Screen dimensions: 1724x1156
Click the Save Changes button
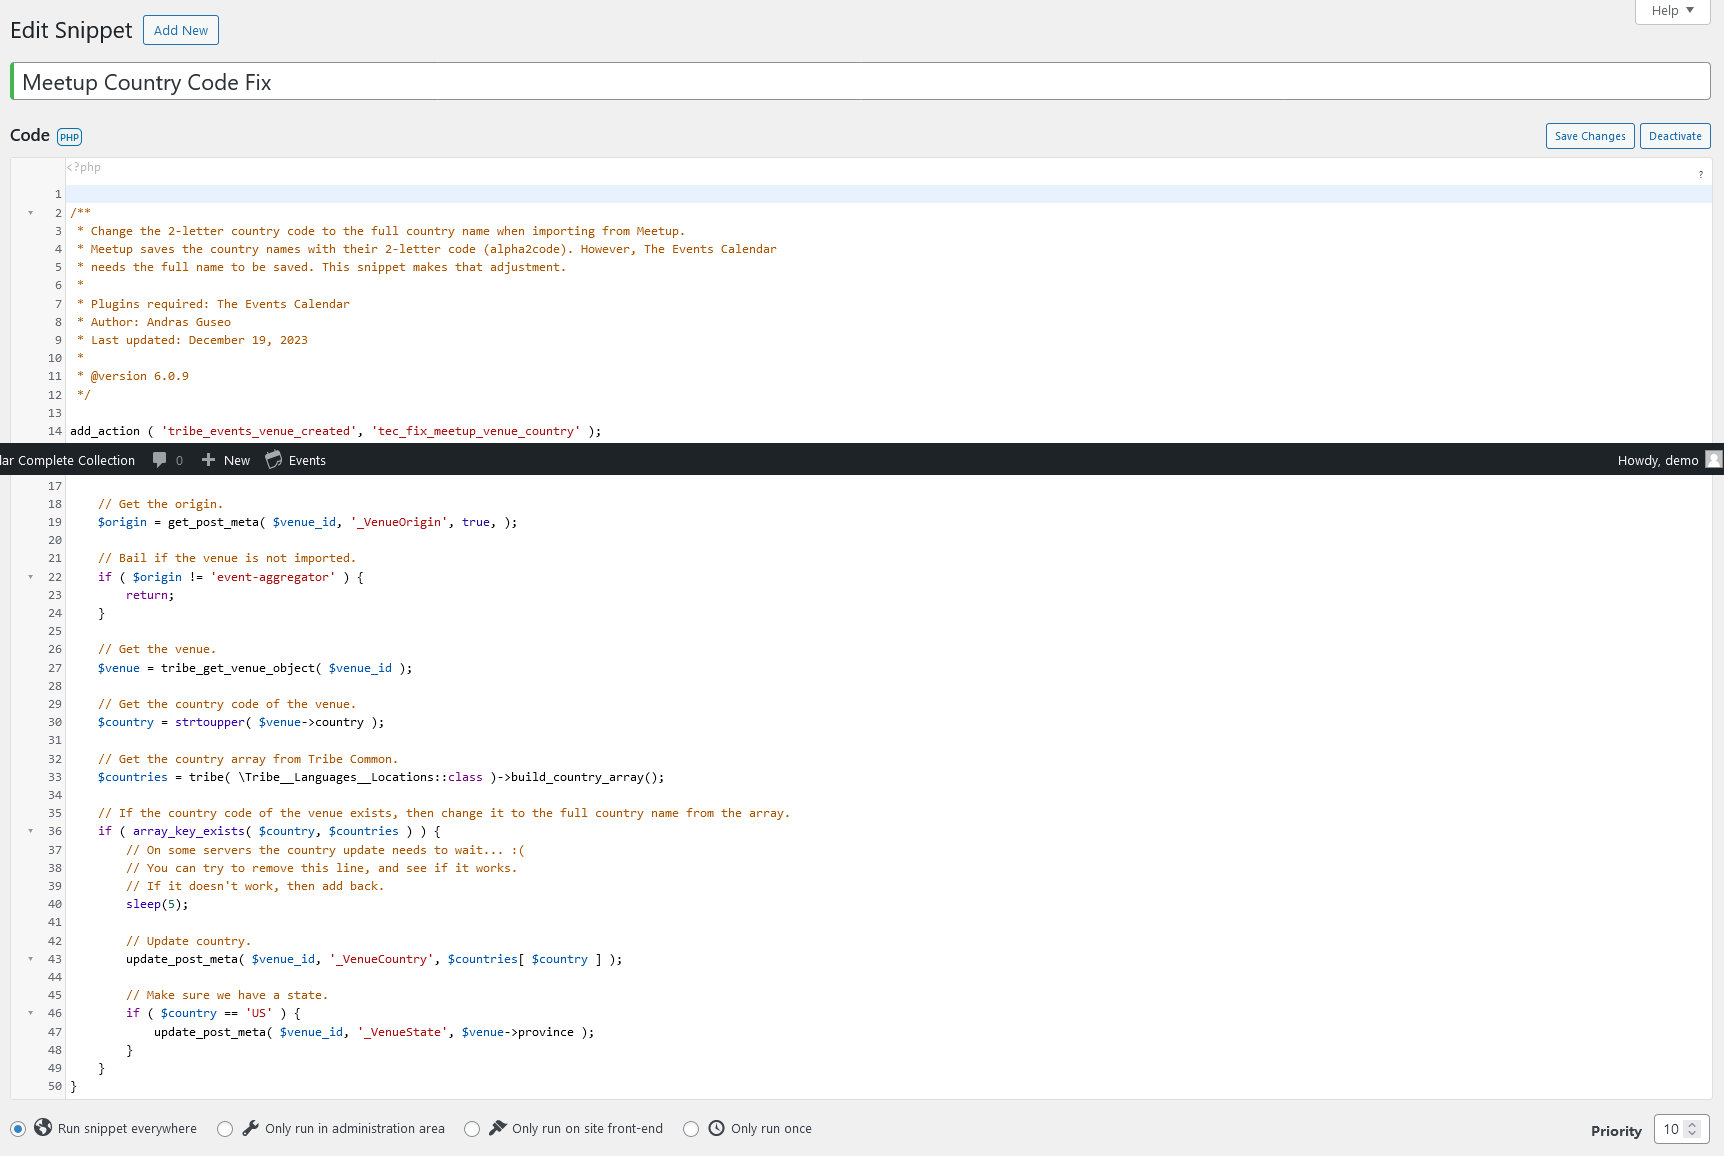[x=1589, y=135]
